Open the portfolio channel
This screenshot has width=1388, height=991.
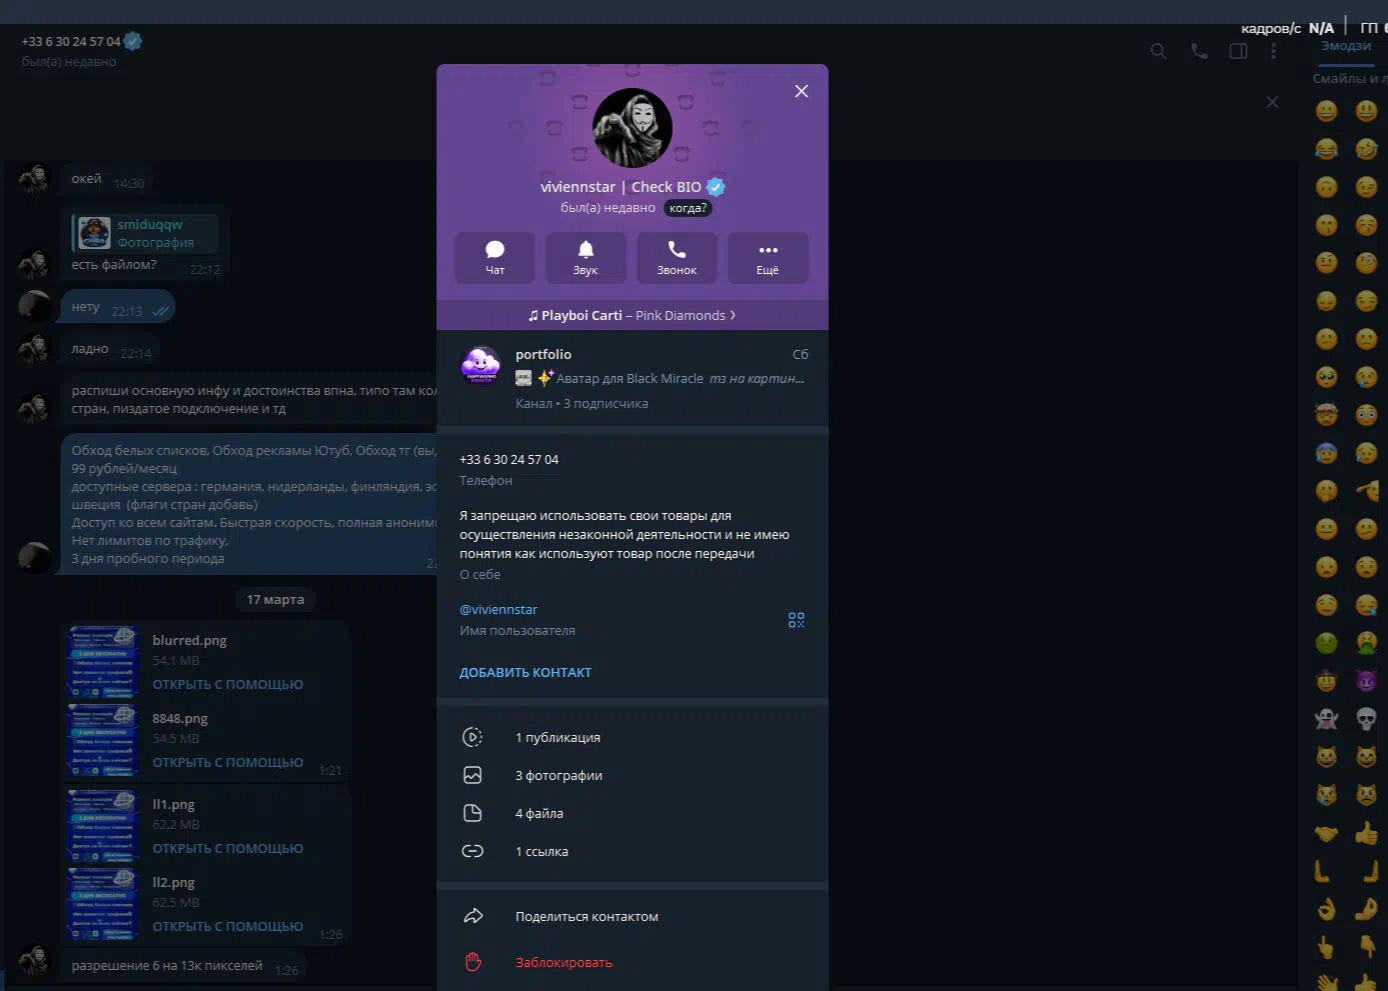pyautogui.click(x=632, y=378)
